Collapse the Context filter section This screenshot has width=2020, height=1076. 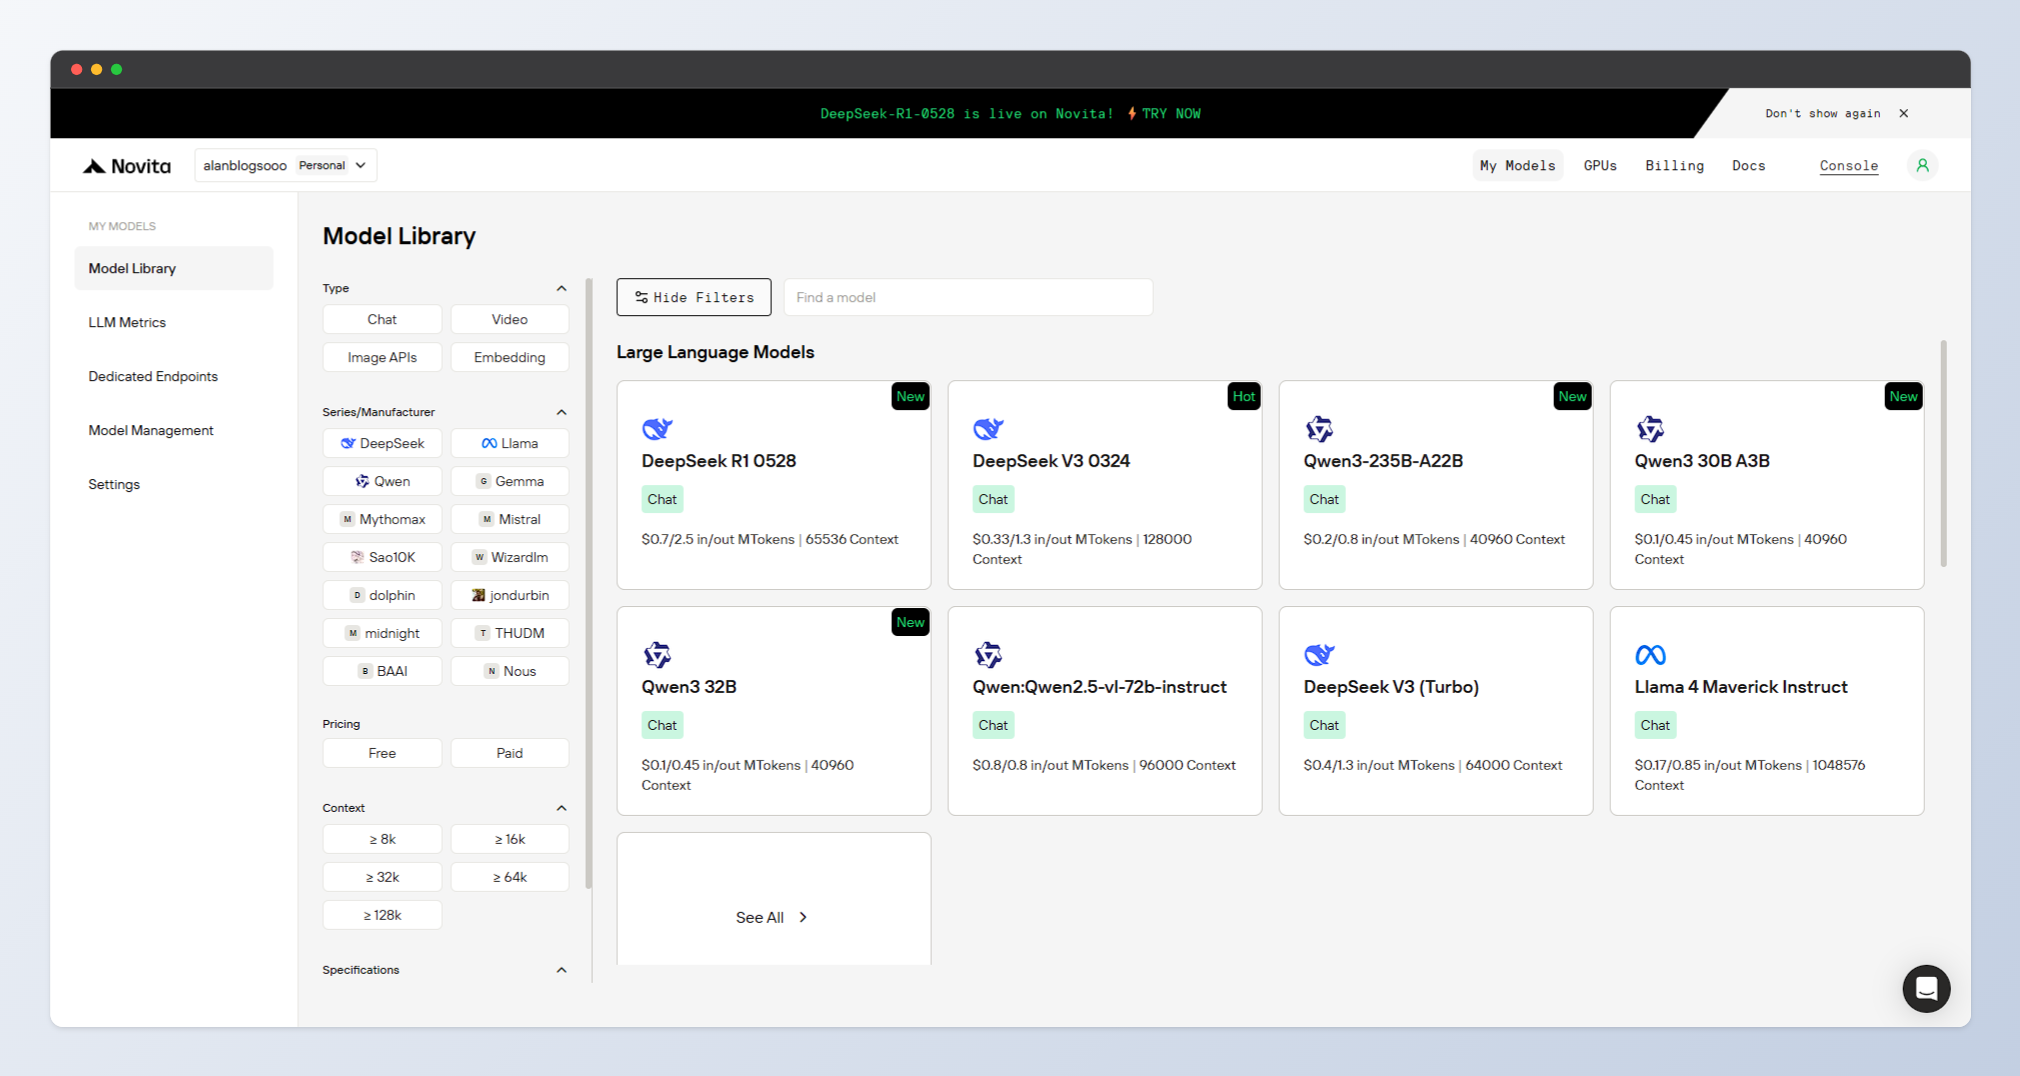tap(561, 808)
